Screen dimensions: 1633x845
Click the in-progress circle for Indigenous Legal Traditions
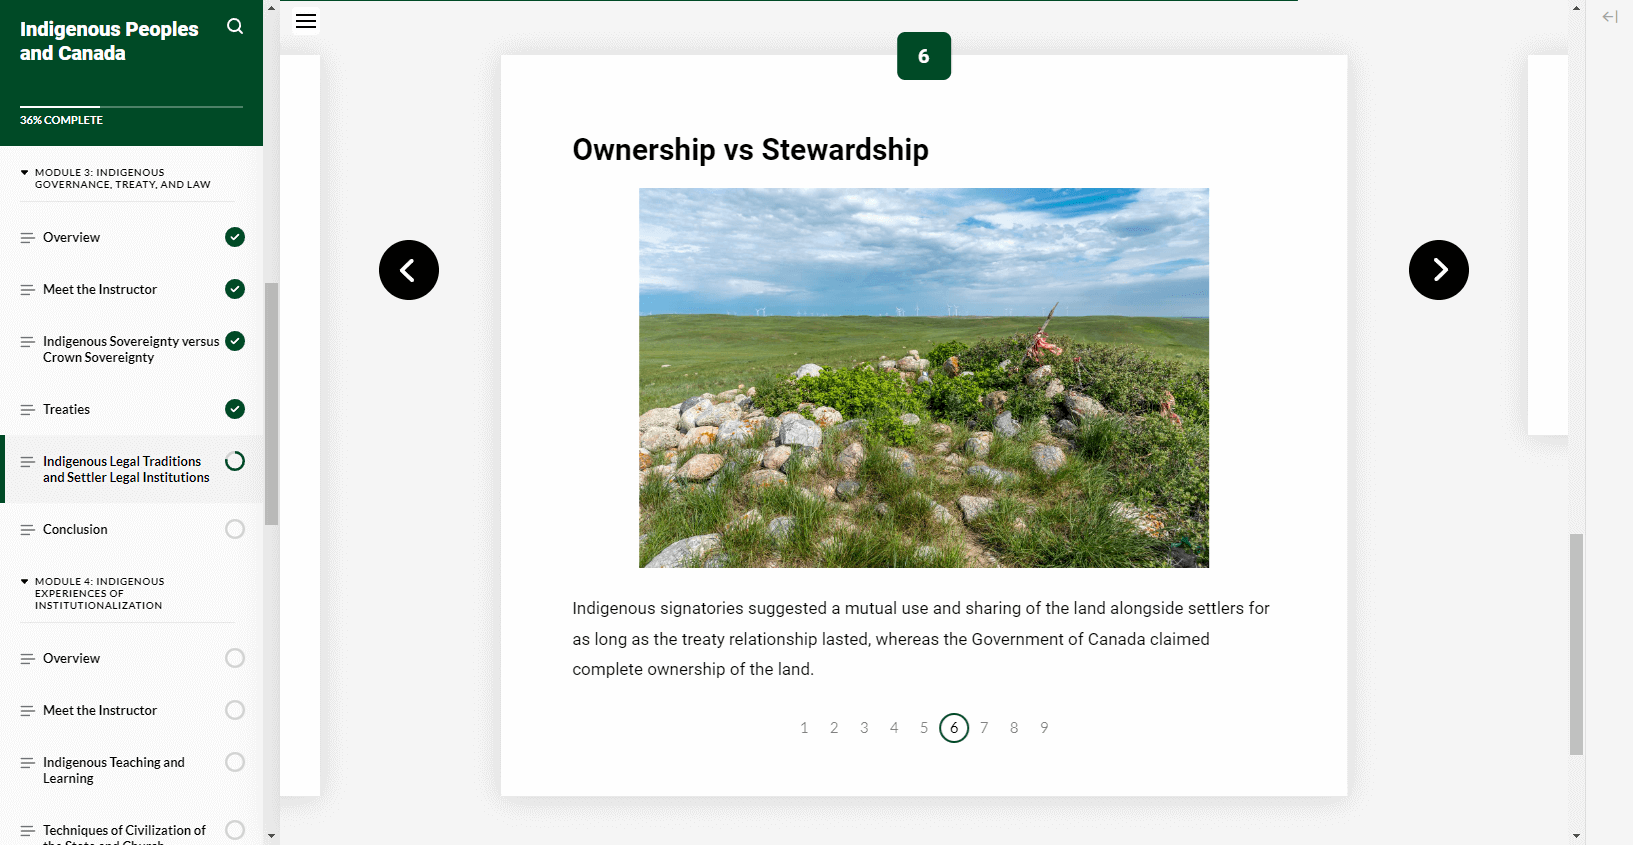click(x=235, y=461)
